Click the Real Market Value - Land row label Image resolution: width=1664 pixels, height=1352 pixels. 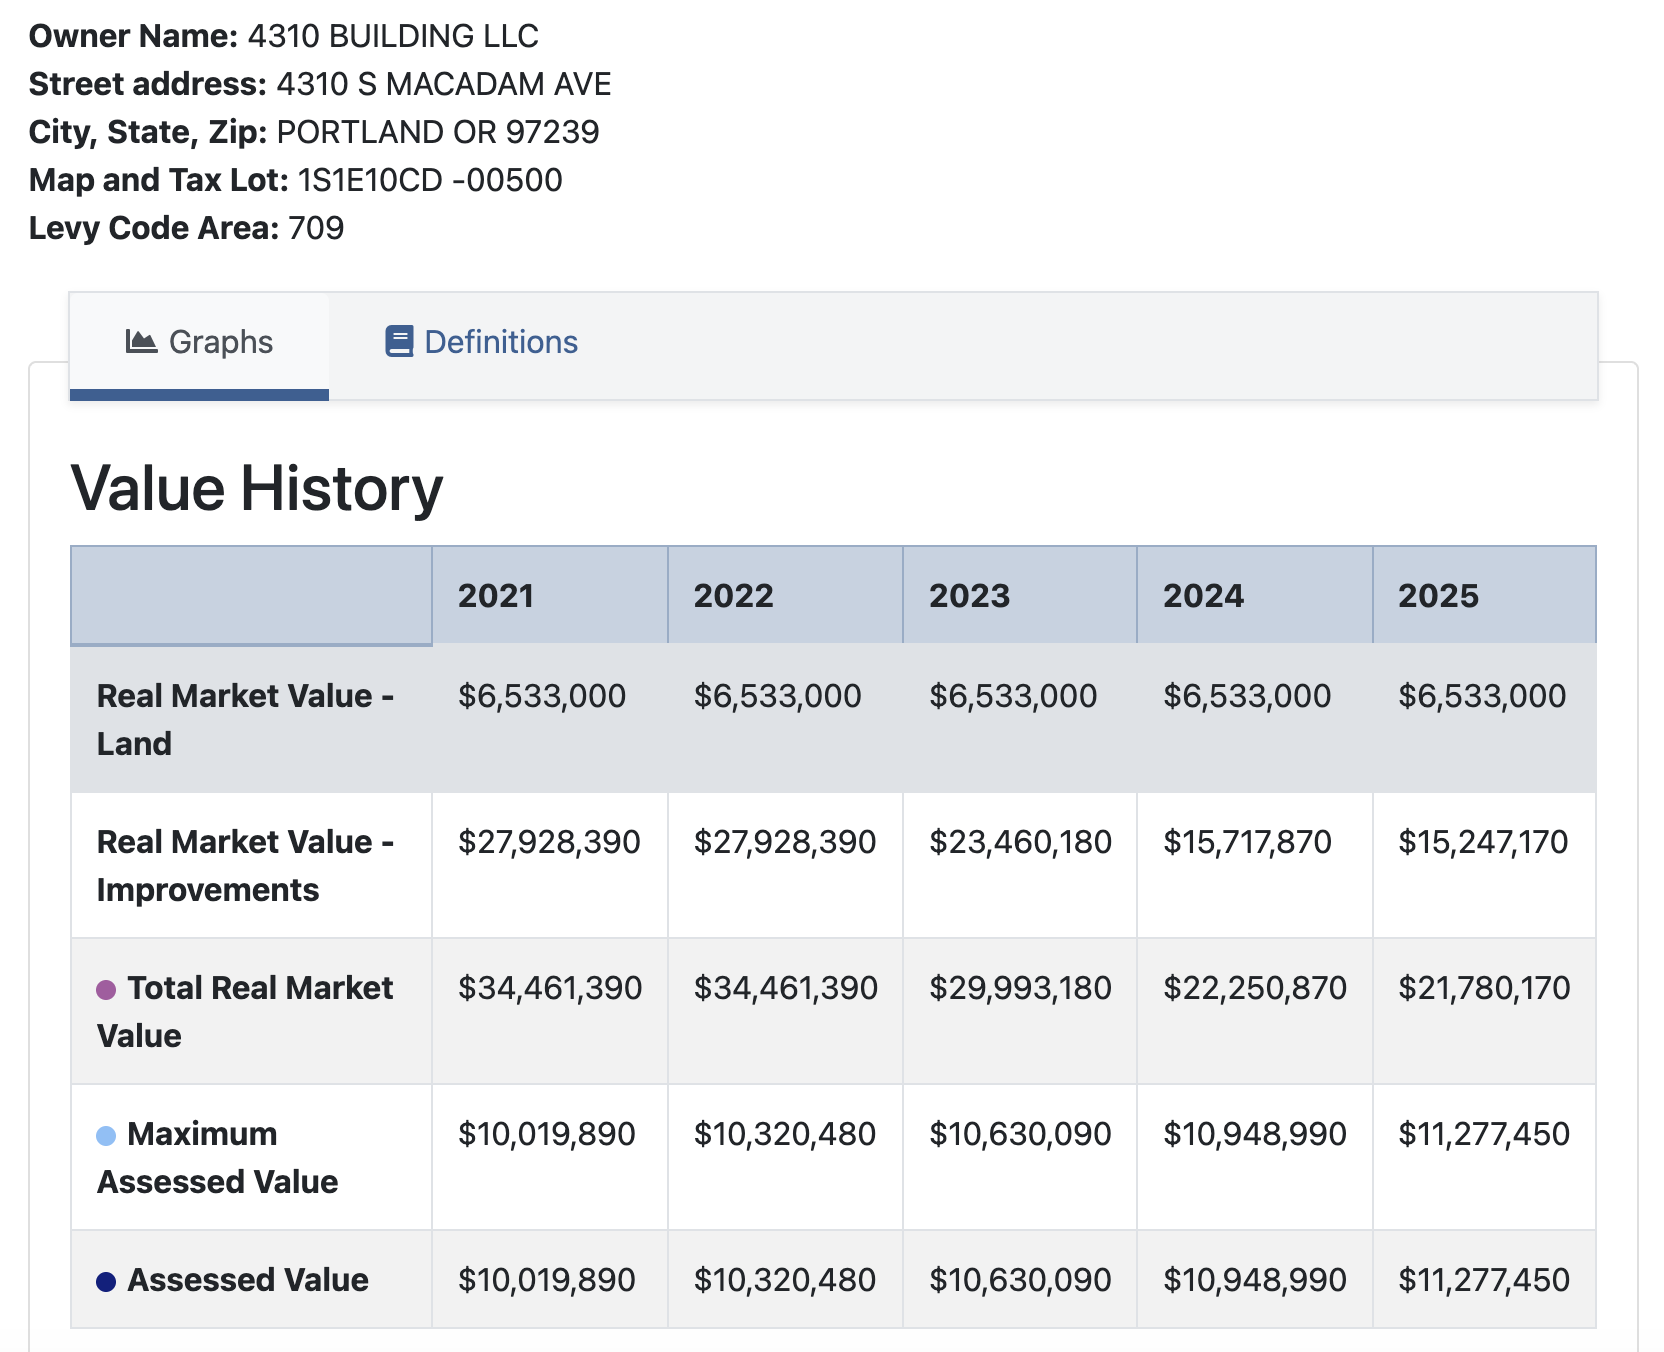[244, 718]
